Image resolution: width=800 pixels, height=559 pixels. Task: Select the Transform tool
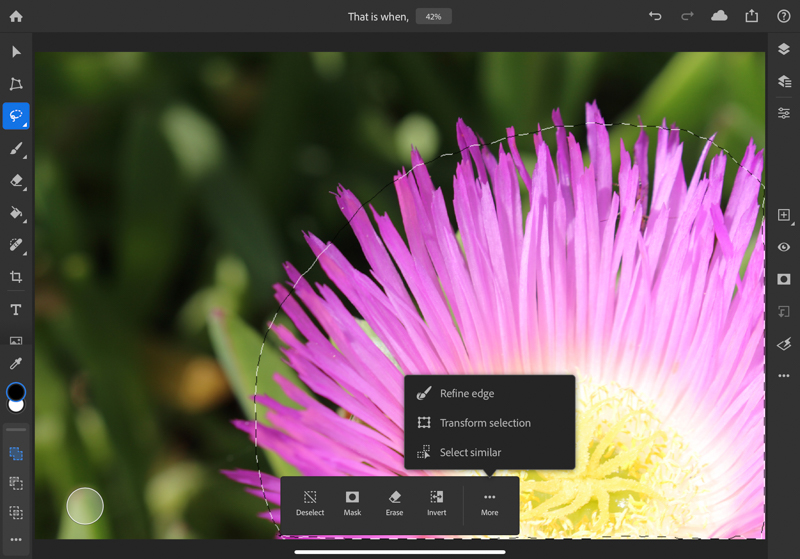point(16,84)
